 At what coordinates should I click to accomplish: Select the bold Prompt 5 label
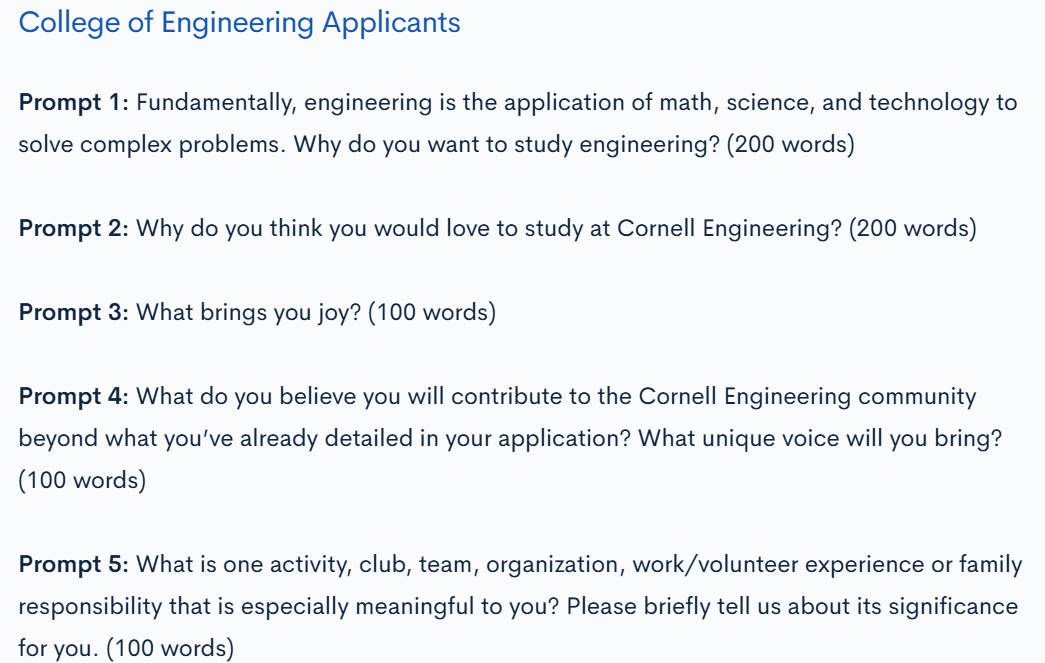pyautogui.click(x=73, y=565)
